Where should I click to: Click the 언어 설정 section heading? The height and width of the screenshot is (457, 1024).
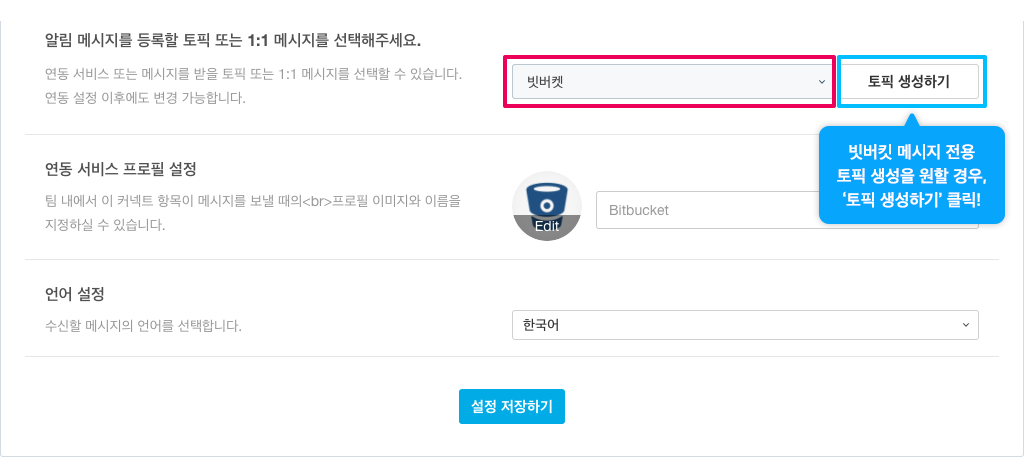(75, 294)
